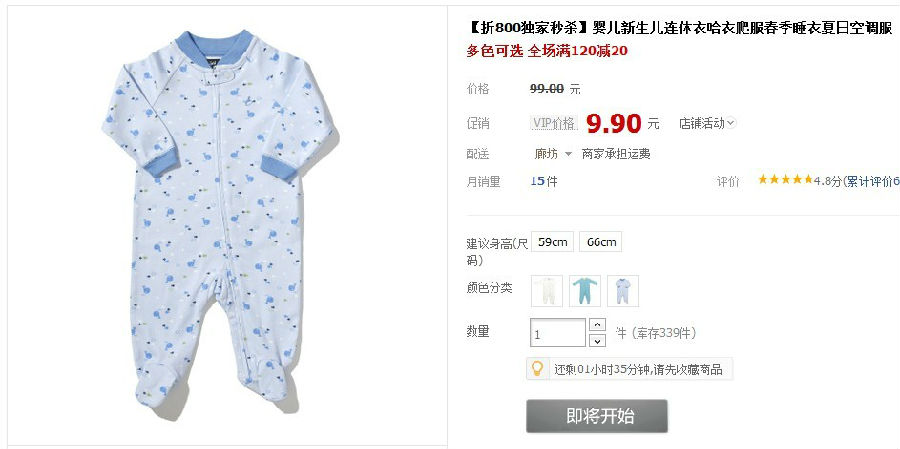Click the 即将开始 button
The image size is (900, 449).
tap(597, 416)
